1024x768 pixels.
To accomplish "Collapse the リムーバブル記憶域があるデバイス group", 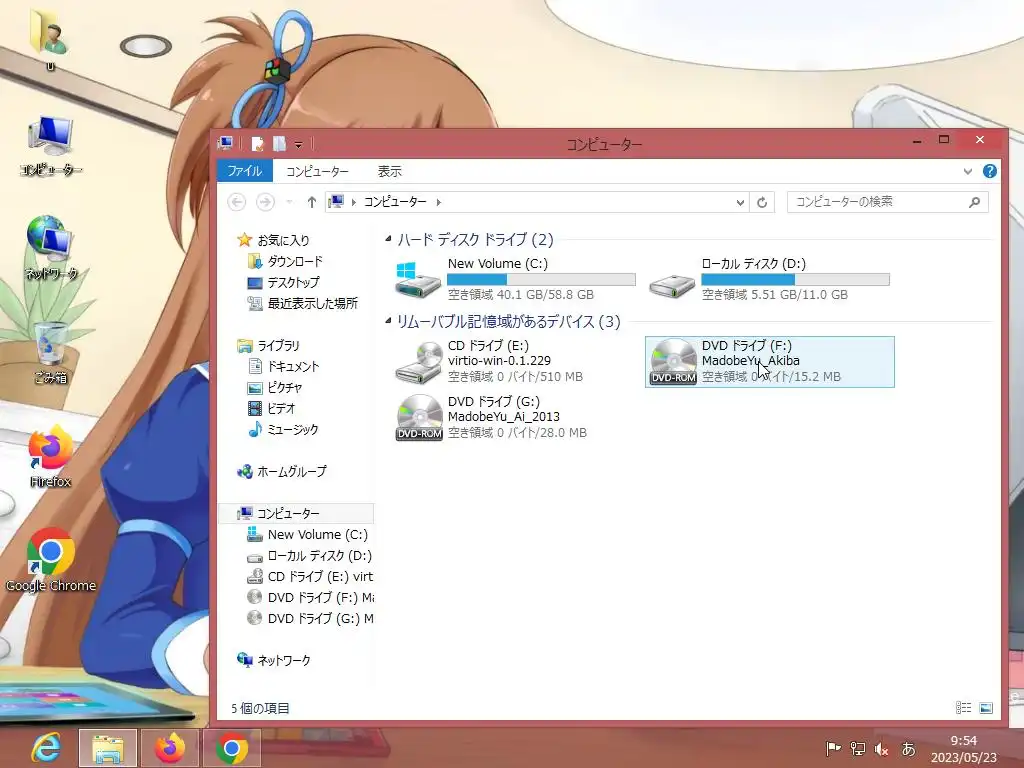I will [388, 321].
